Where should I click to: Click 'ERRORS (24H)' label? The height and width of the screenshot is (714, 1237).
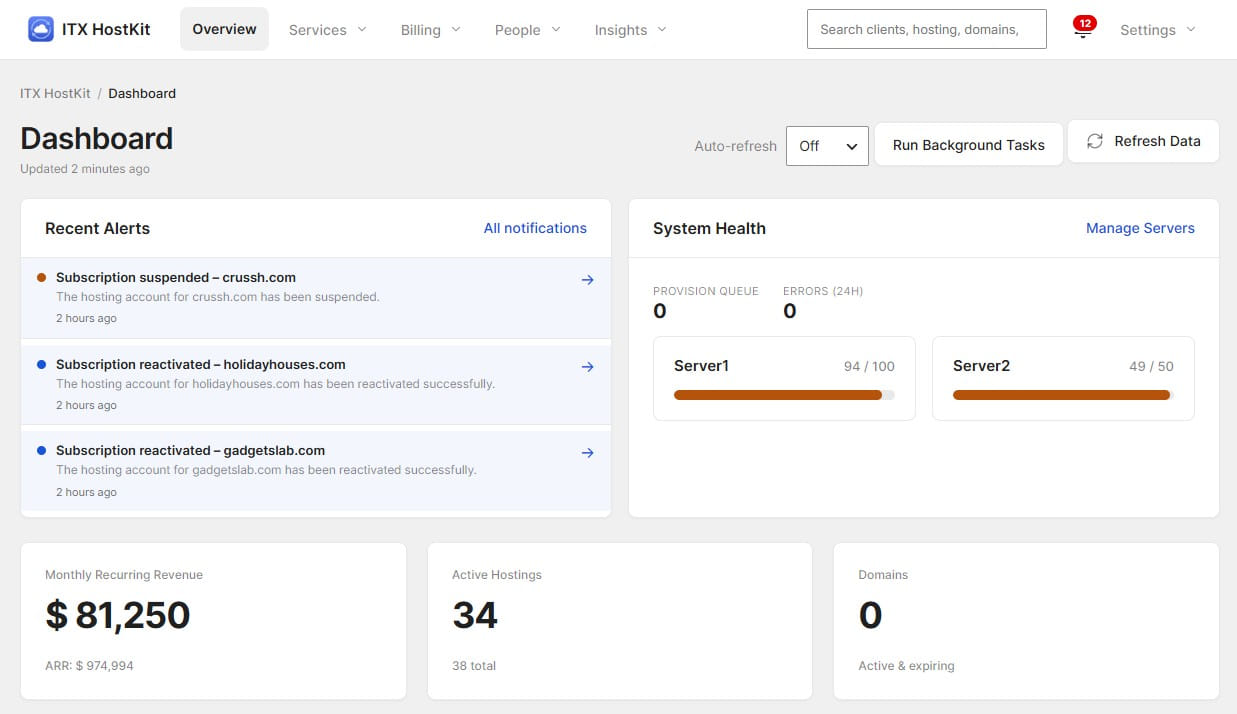coord(823,291)
